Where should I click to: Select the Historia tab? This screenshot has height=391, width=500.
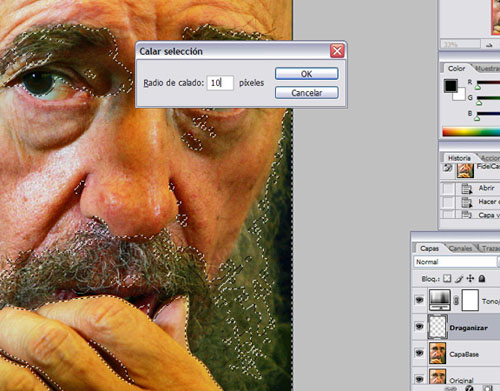[459, 158]
